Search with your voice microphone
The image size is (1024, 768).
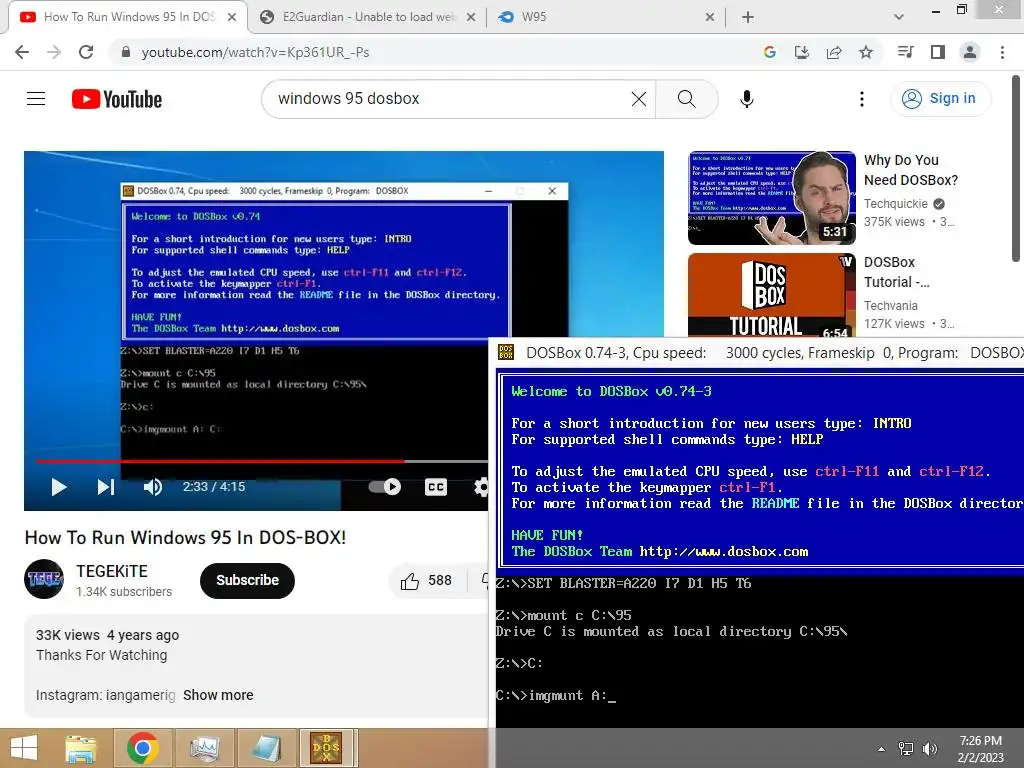tap(746, 99)
